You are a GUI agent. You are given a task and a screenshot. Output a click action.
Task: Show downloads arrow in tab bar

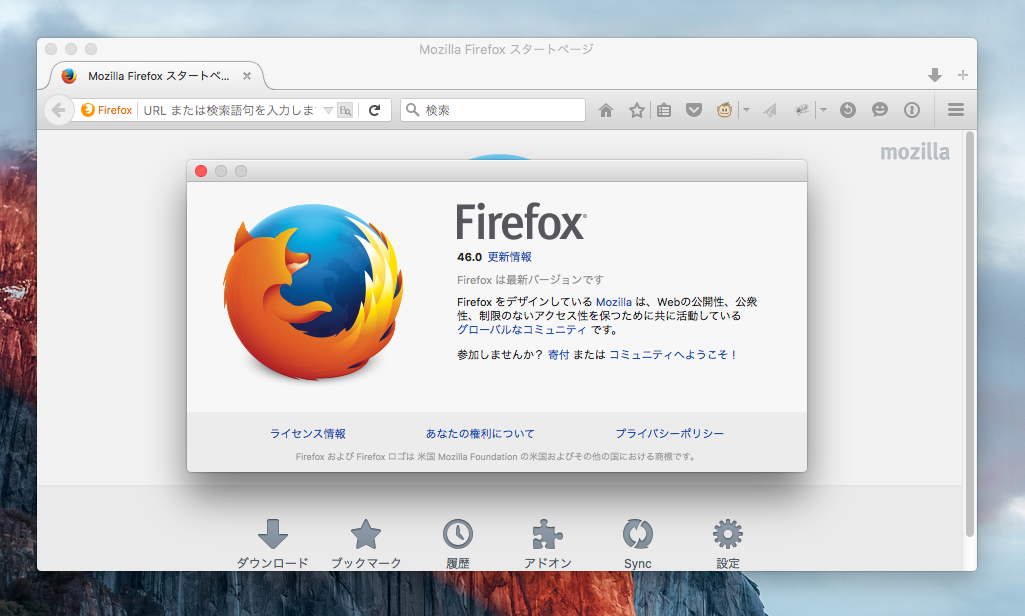pos(935,75)
